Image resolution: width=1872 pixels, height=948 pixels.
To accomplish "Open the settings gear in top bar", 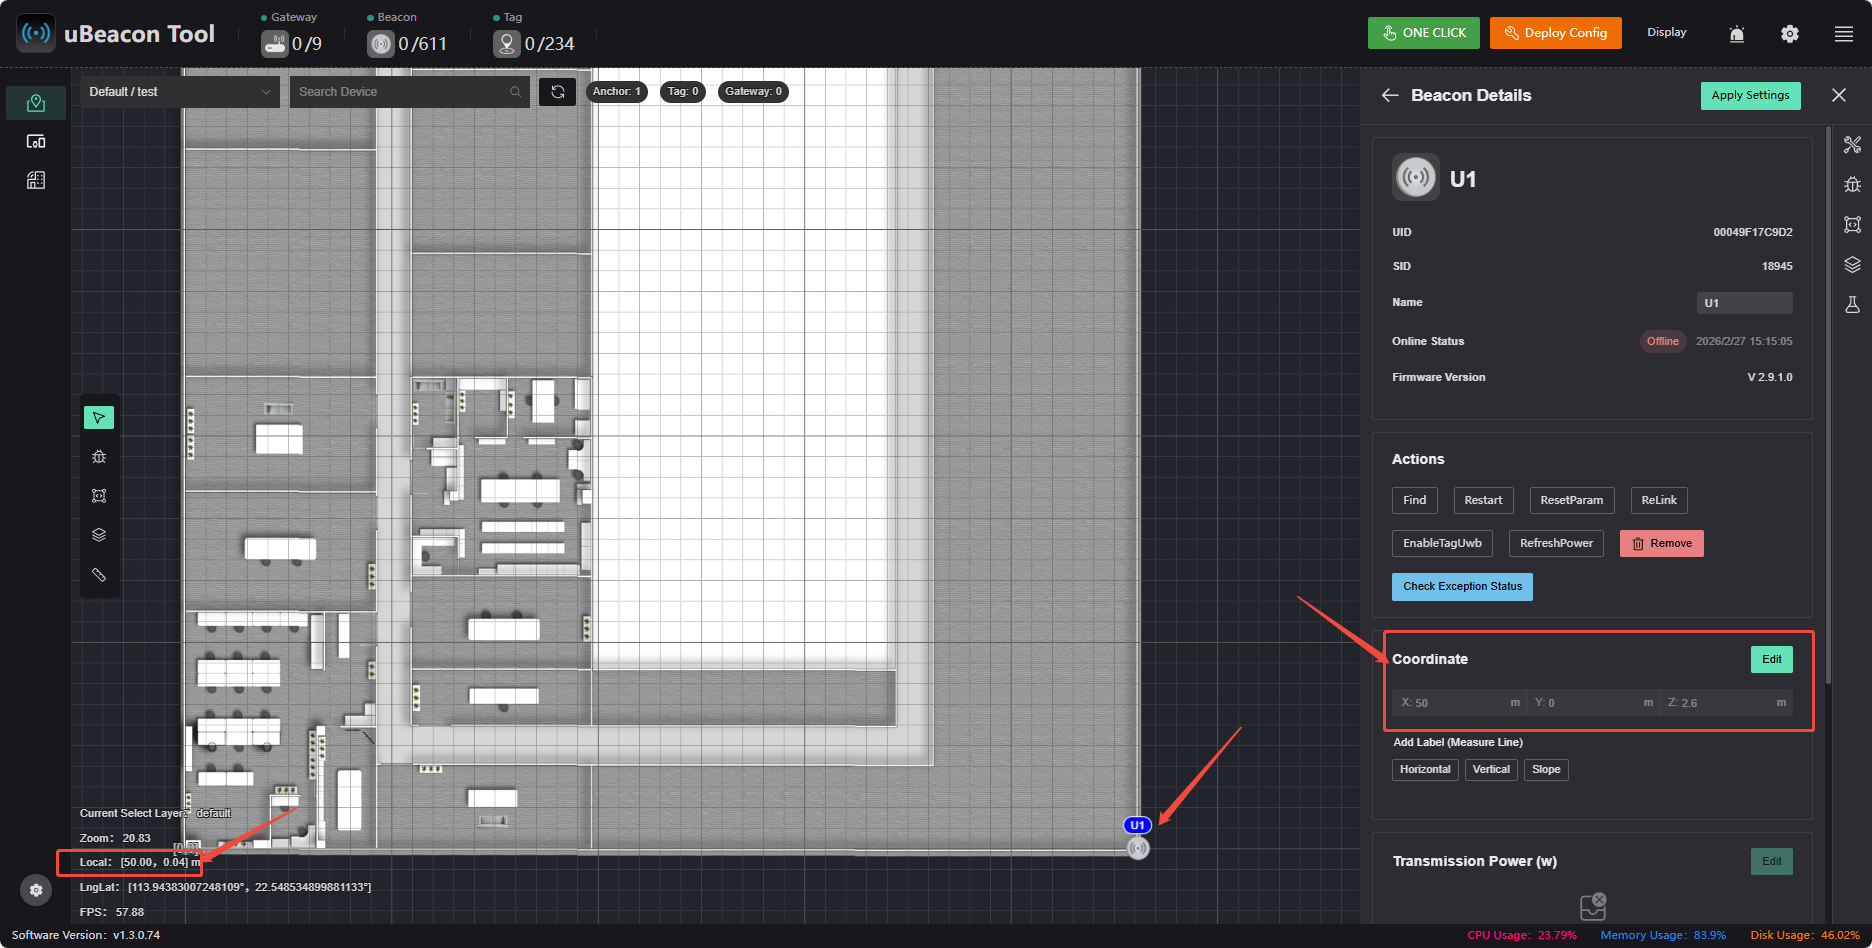I will [x=1790, y=34].
